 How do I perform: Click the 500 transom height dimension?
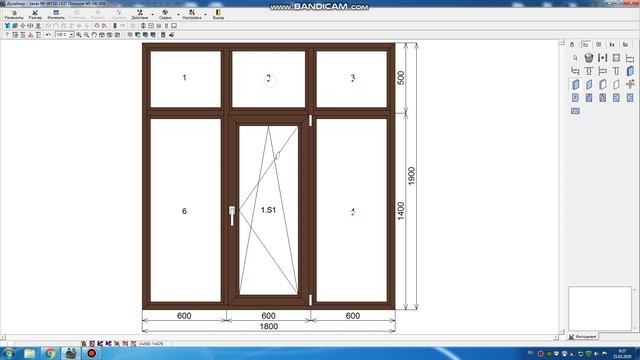(x=401, y=78)
